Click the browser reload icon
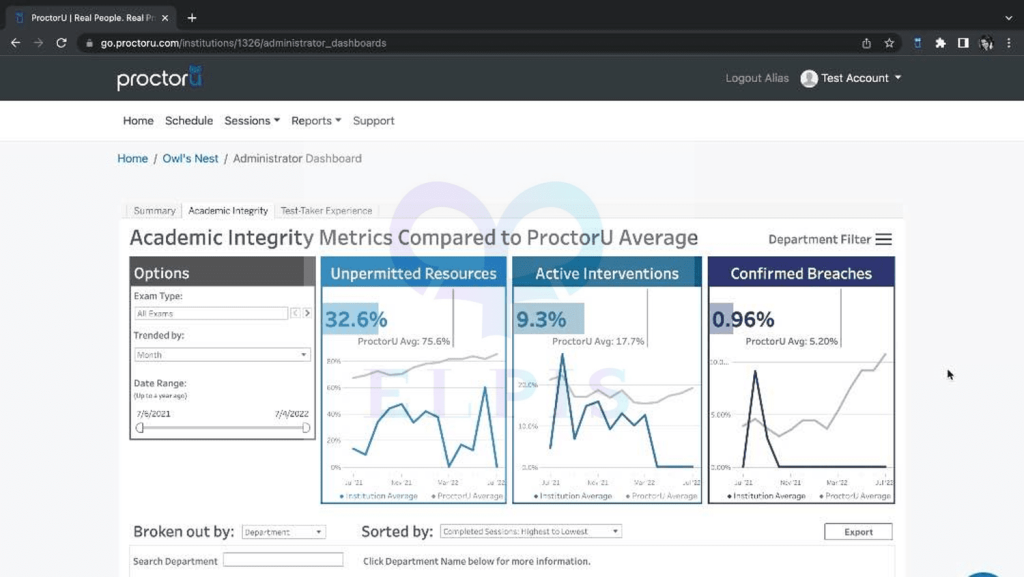 [x=61, y=43]
